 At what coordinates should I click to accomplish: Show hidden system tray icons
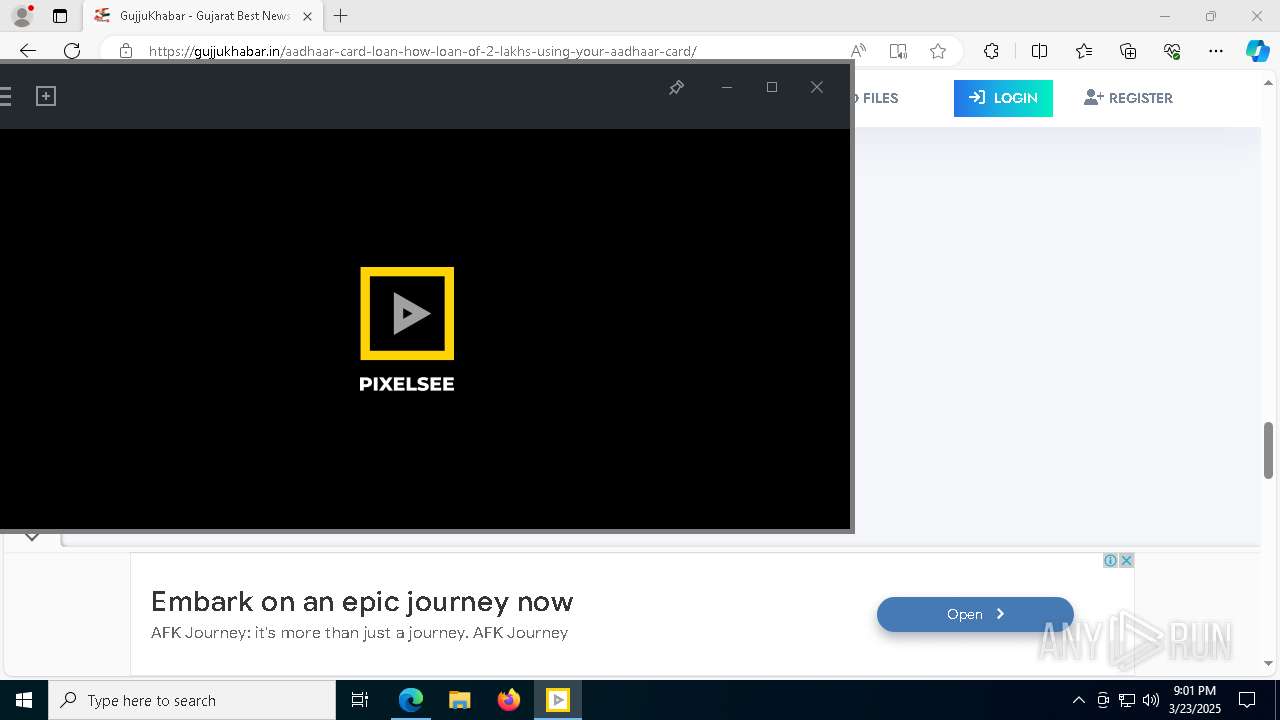pyautogui.click(x=1078, y=700)
